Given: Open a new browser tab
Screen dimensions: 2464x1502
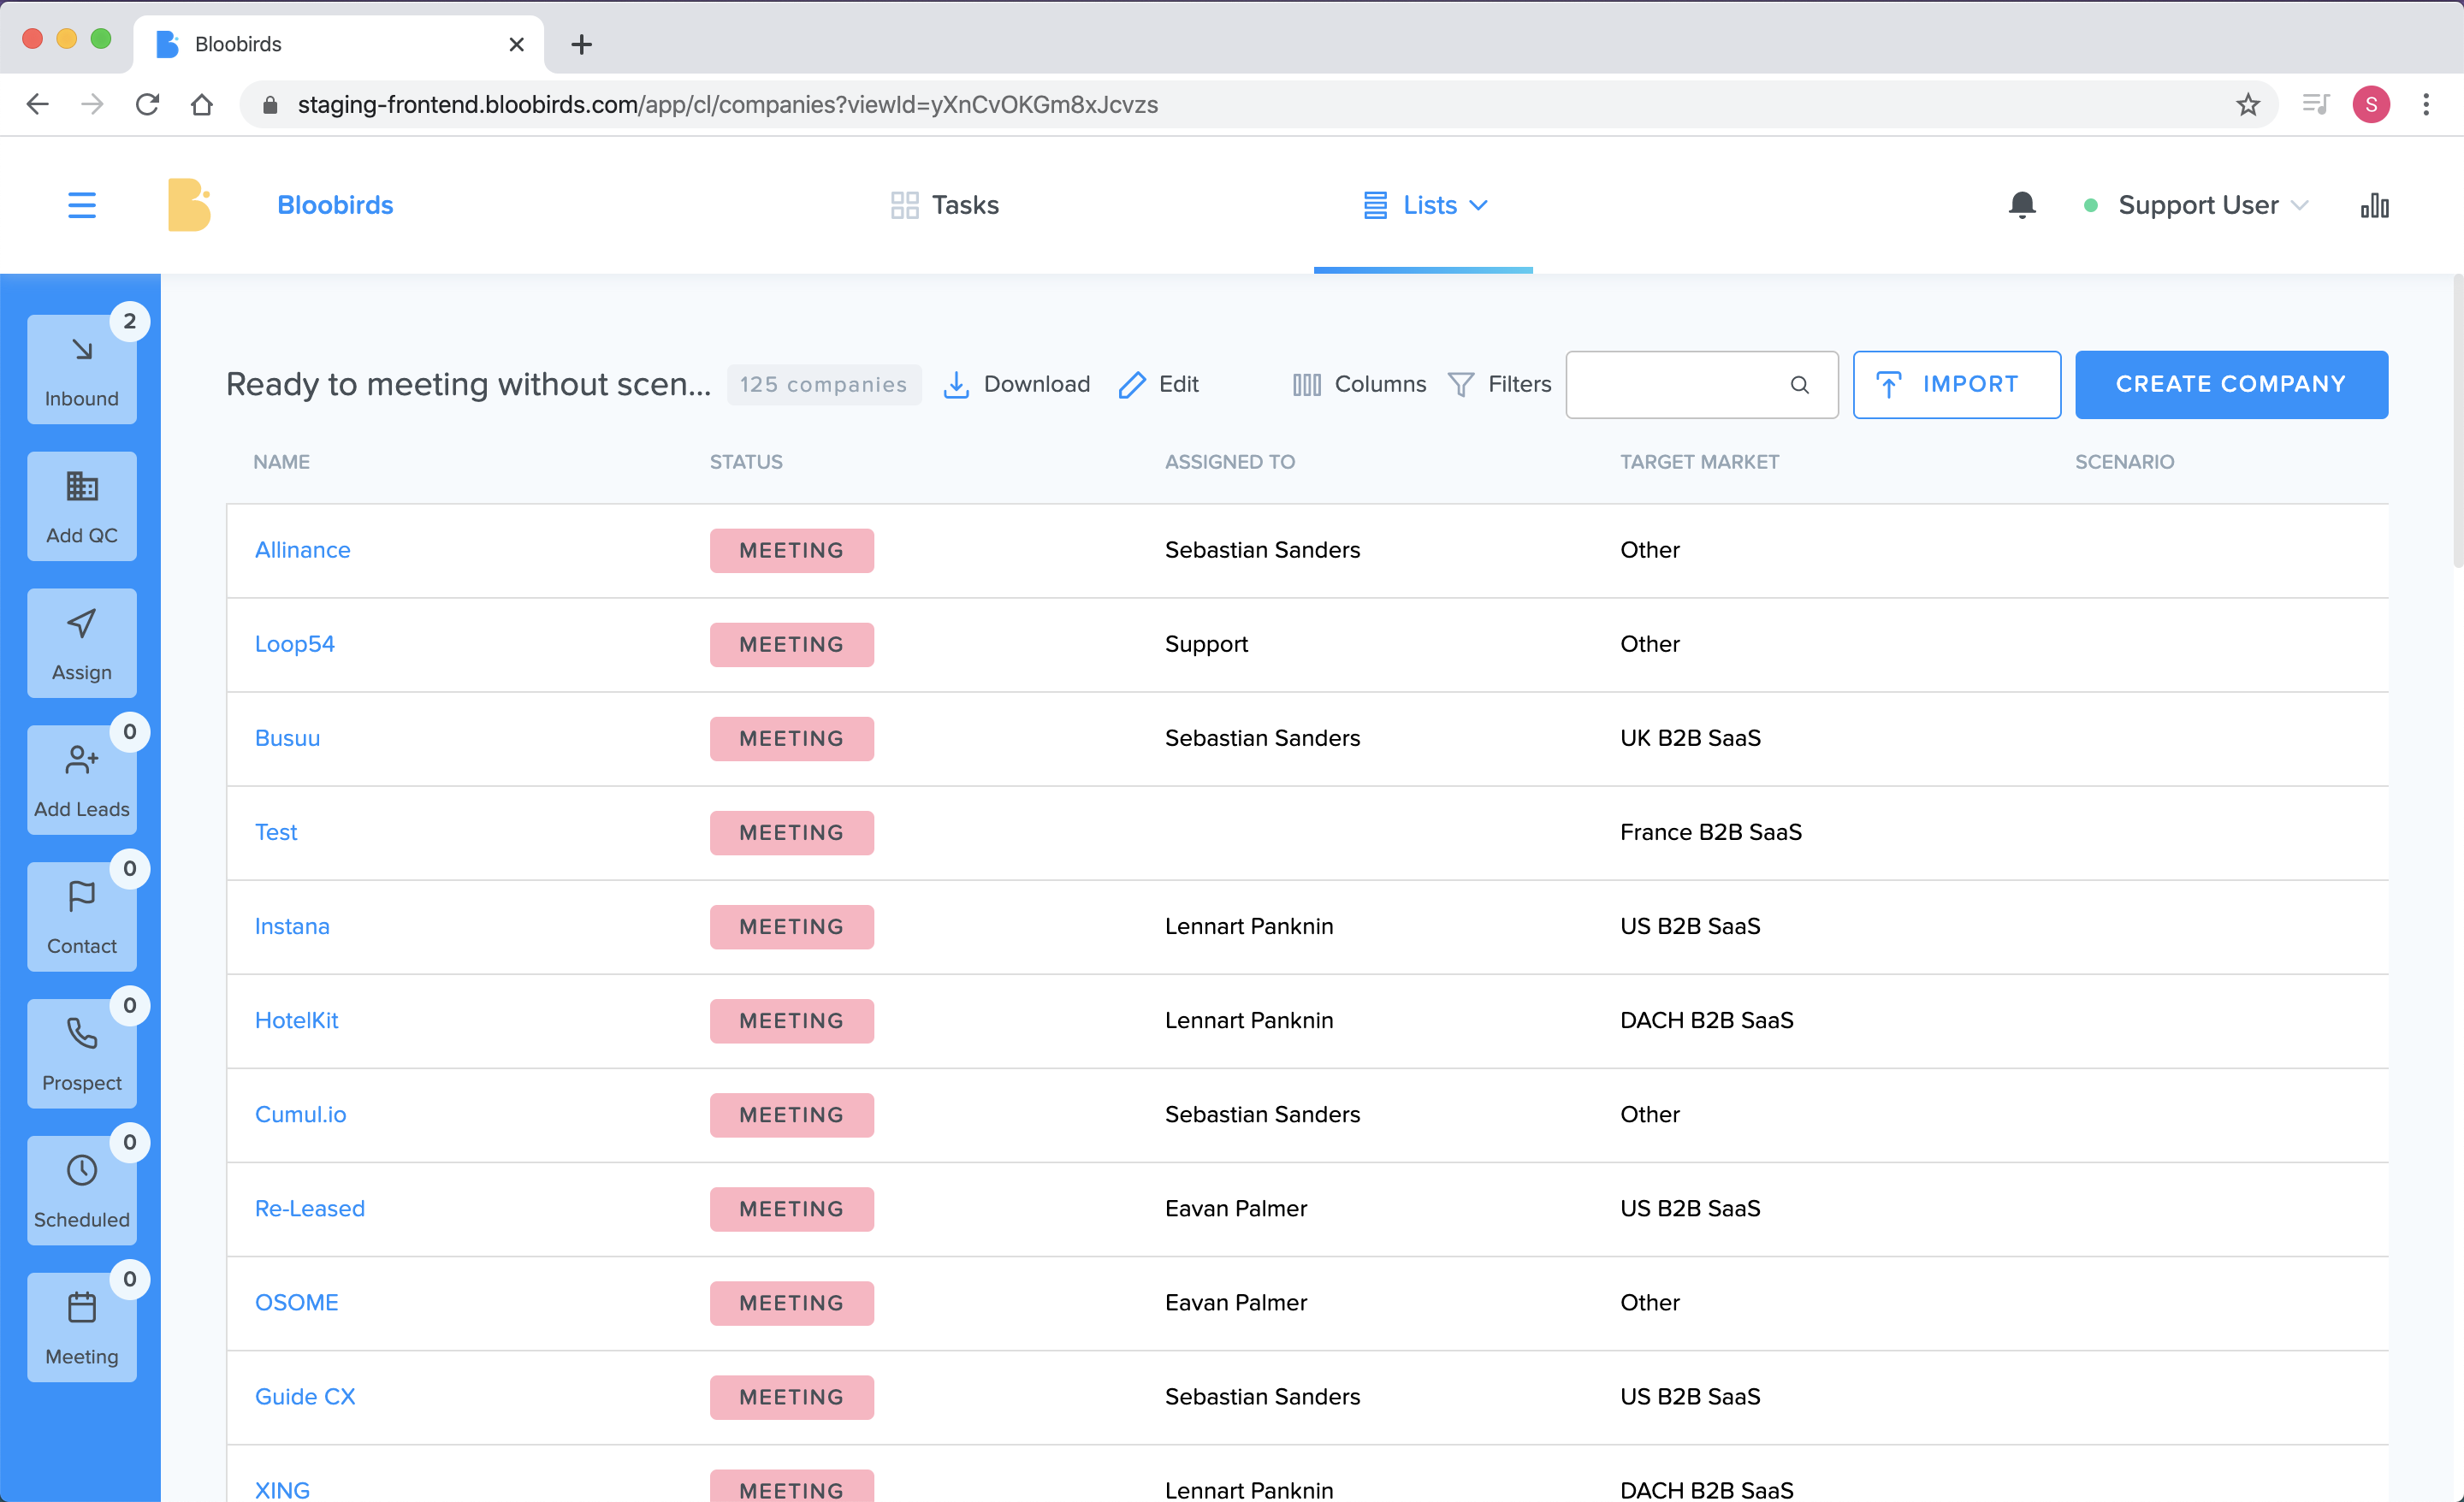Looking at the screenshot, I should coord(581,44).
